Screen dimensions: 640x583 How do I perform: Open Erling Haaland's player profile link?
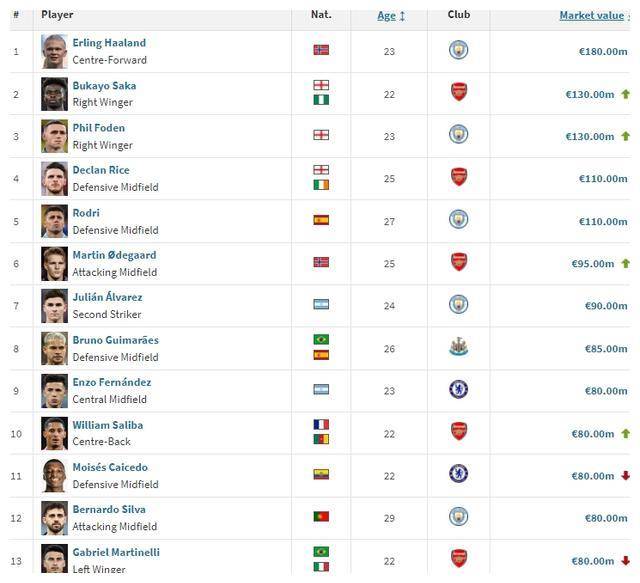point(109,43)
